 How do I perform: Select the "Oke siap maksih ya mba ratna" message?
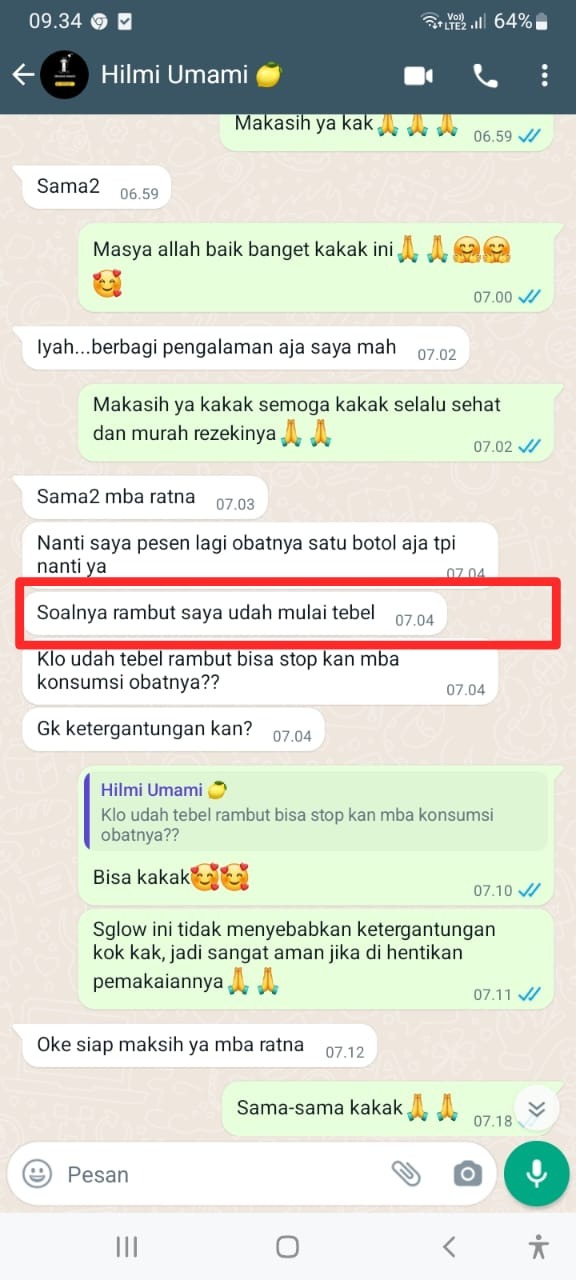200,1047
